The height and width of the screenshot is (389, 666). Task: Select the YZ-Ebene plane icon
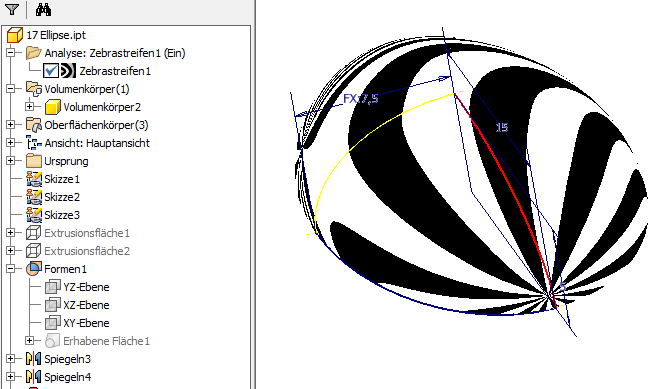(x=52, y=287)
